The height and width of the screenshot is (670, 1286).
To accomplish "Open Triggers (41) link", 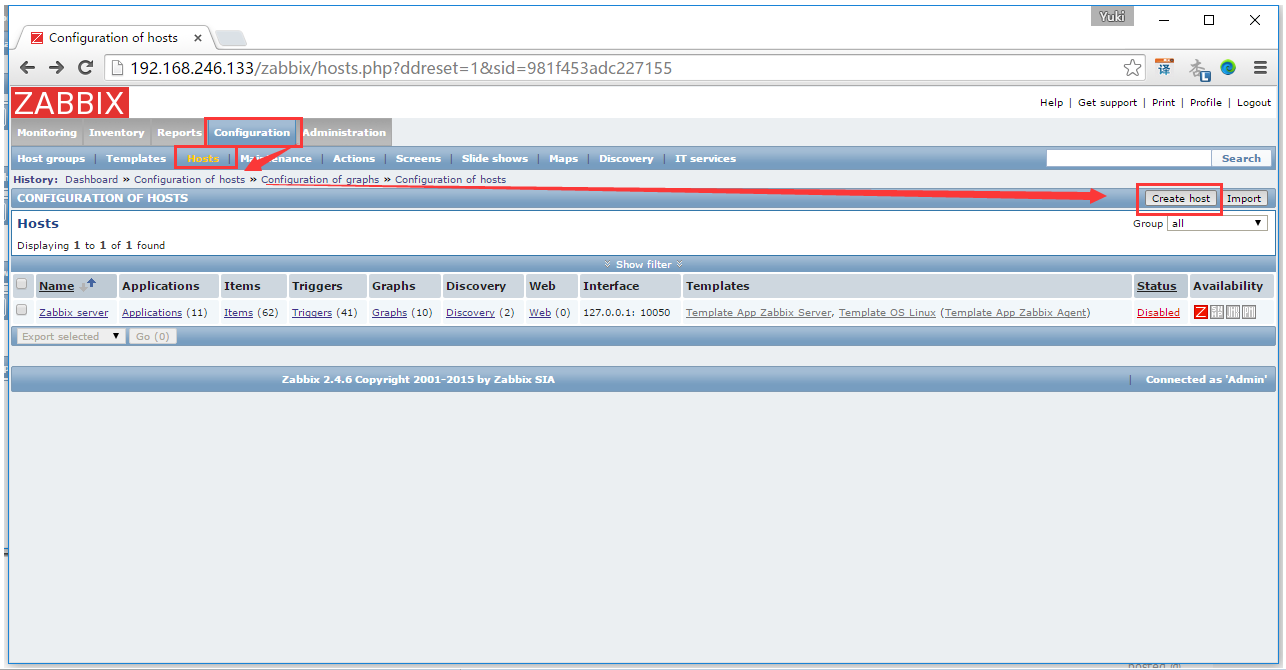I will pyautogui.click(x=312, y=313).
